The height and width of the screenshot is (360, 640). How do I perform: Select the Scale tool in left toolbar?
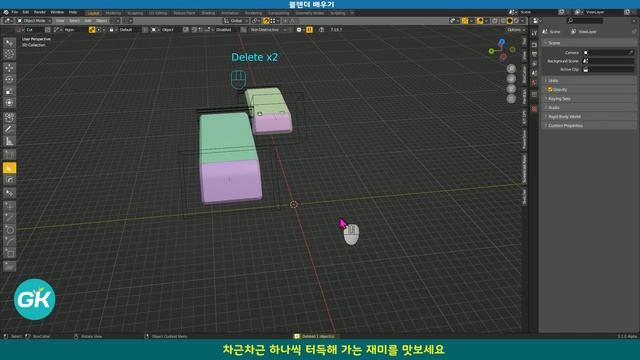[x=9, y=91]
